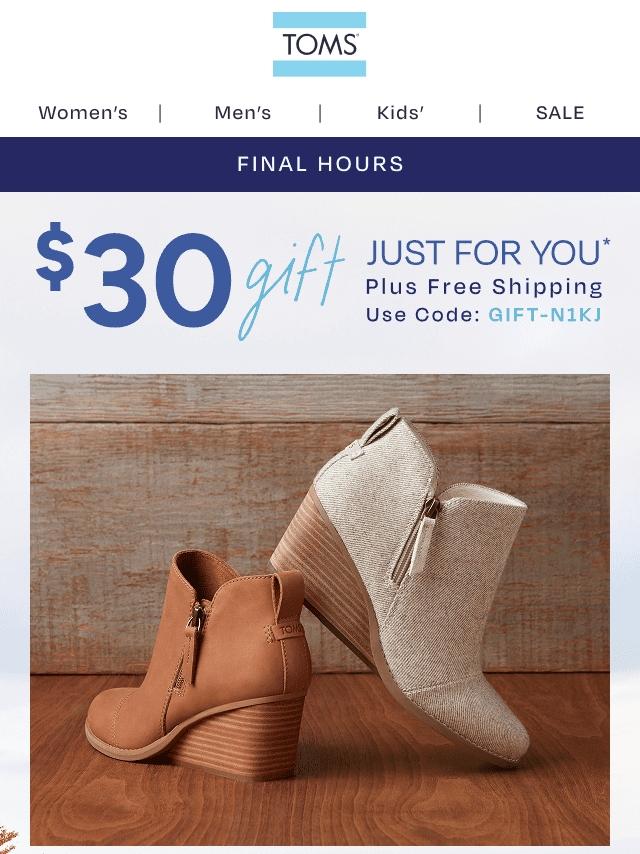Open the SALE section
The height and width of the screenshot is (854, 640).
click(560, 113)
